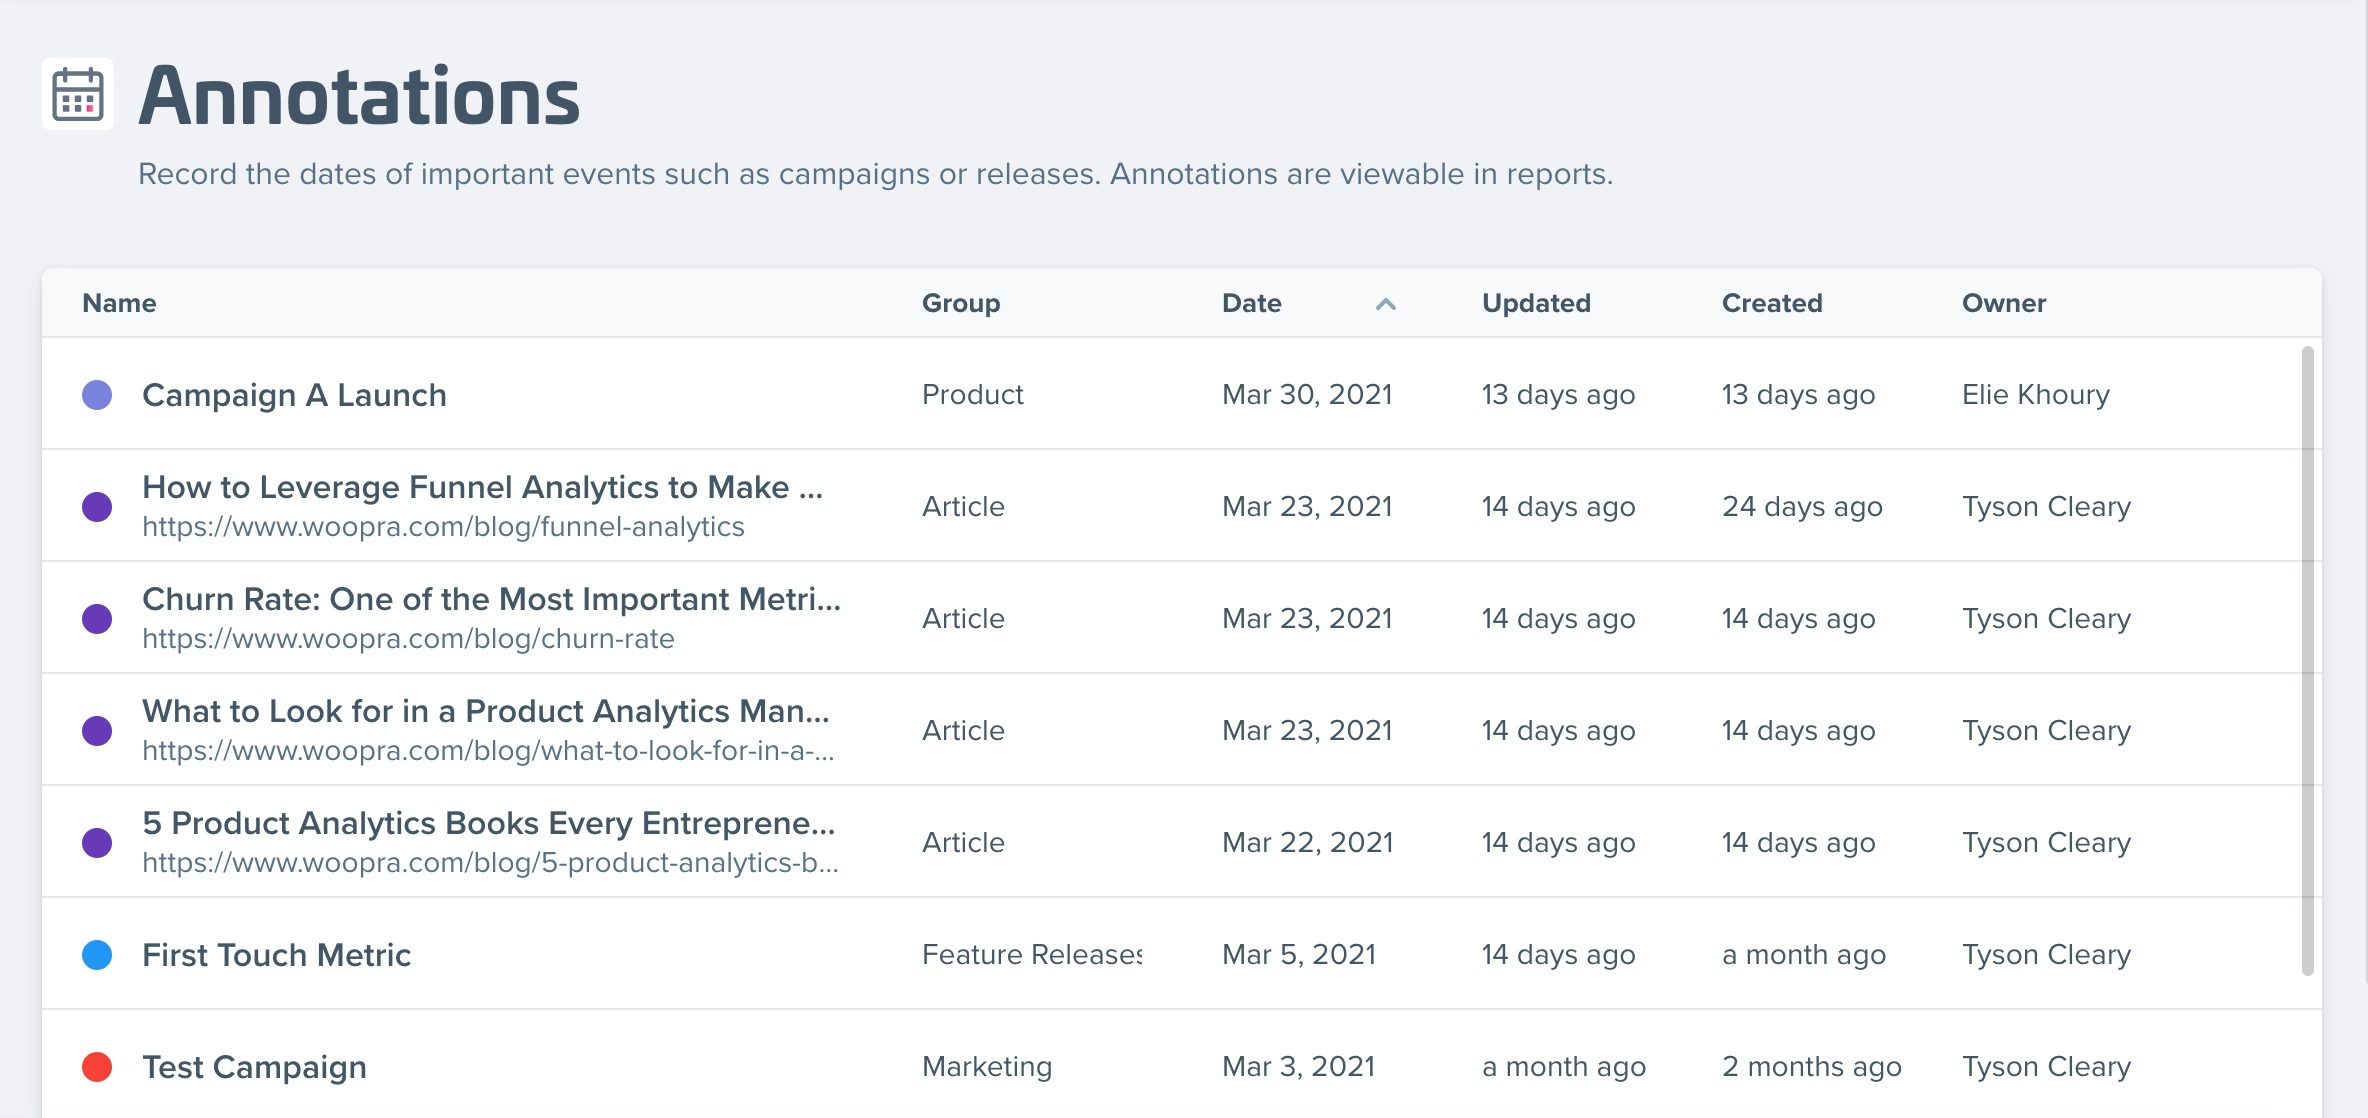
Task: Open the Campaign A Launch annotation
Action: (294, 395)
